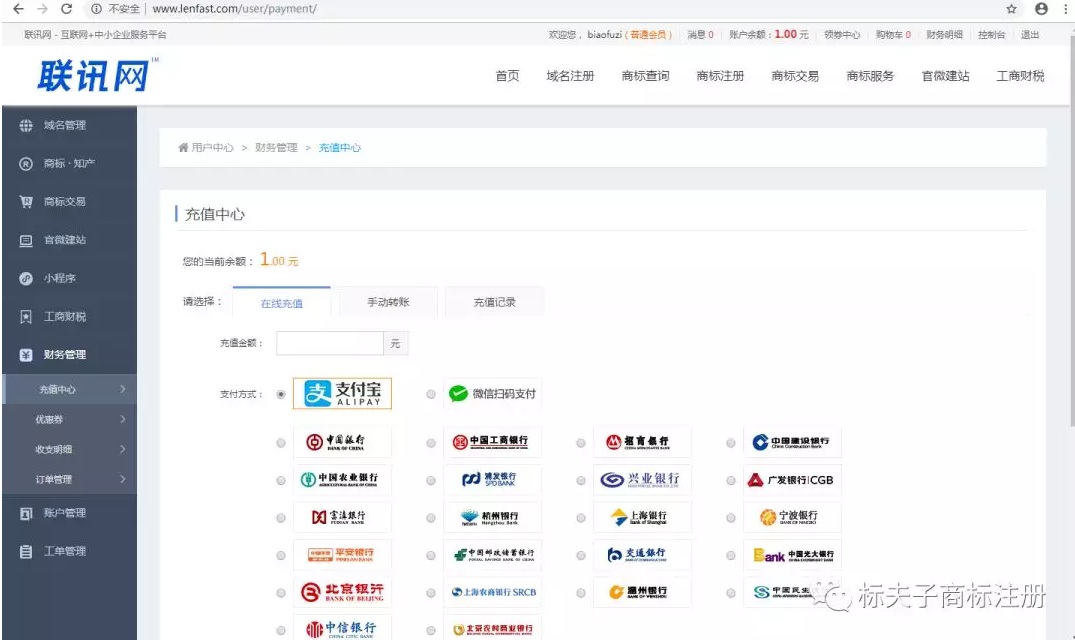Click the 北京银行 logo
The width and height of the screenshot is (1075, 640).
pyautogui.click(x=342, y=592)
